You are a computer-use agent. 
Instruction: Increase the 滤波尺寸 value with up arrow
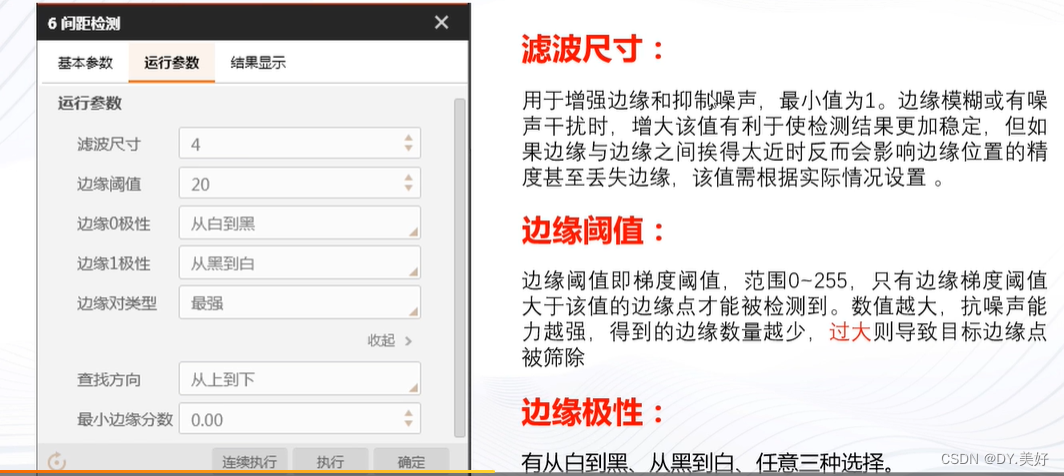408,138
